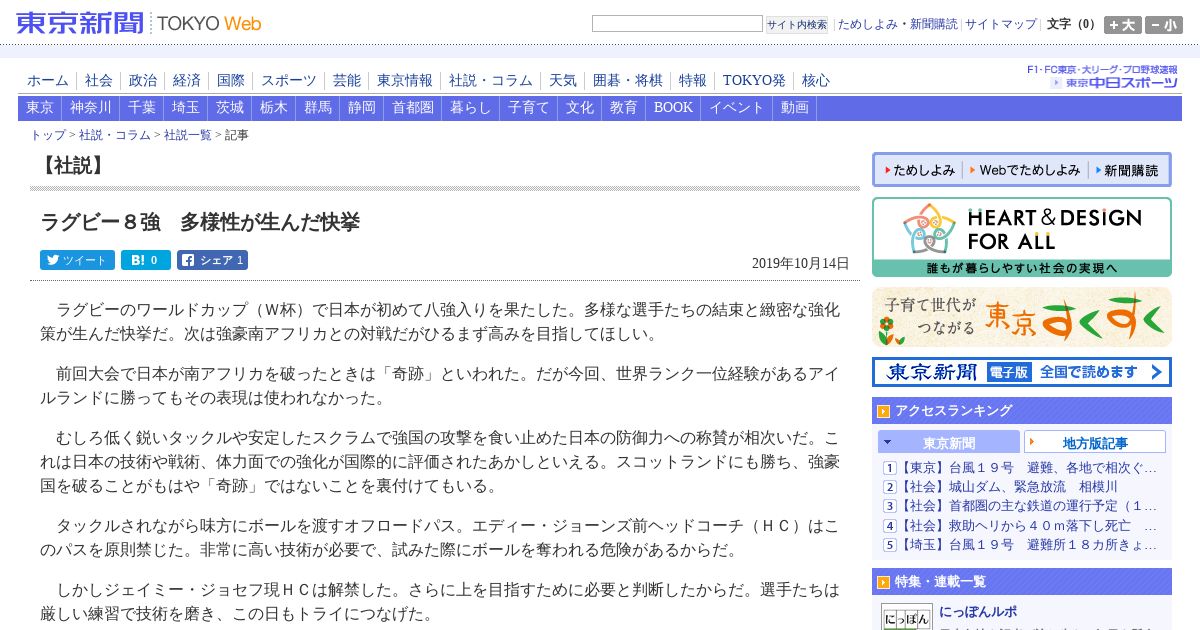Open the 東京すくすく banner
Viewport: 1200px width, 630px height.
[1021, 317]
